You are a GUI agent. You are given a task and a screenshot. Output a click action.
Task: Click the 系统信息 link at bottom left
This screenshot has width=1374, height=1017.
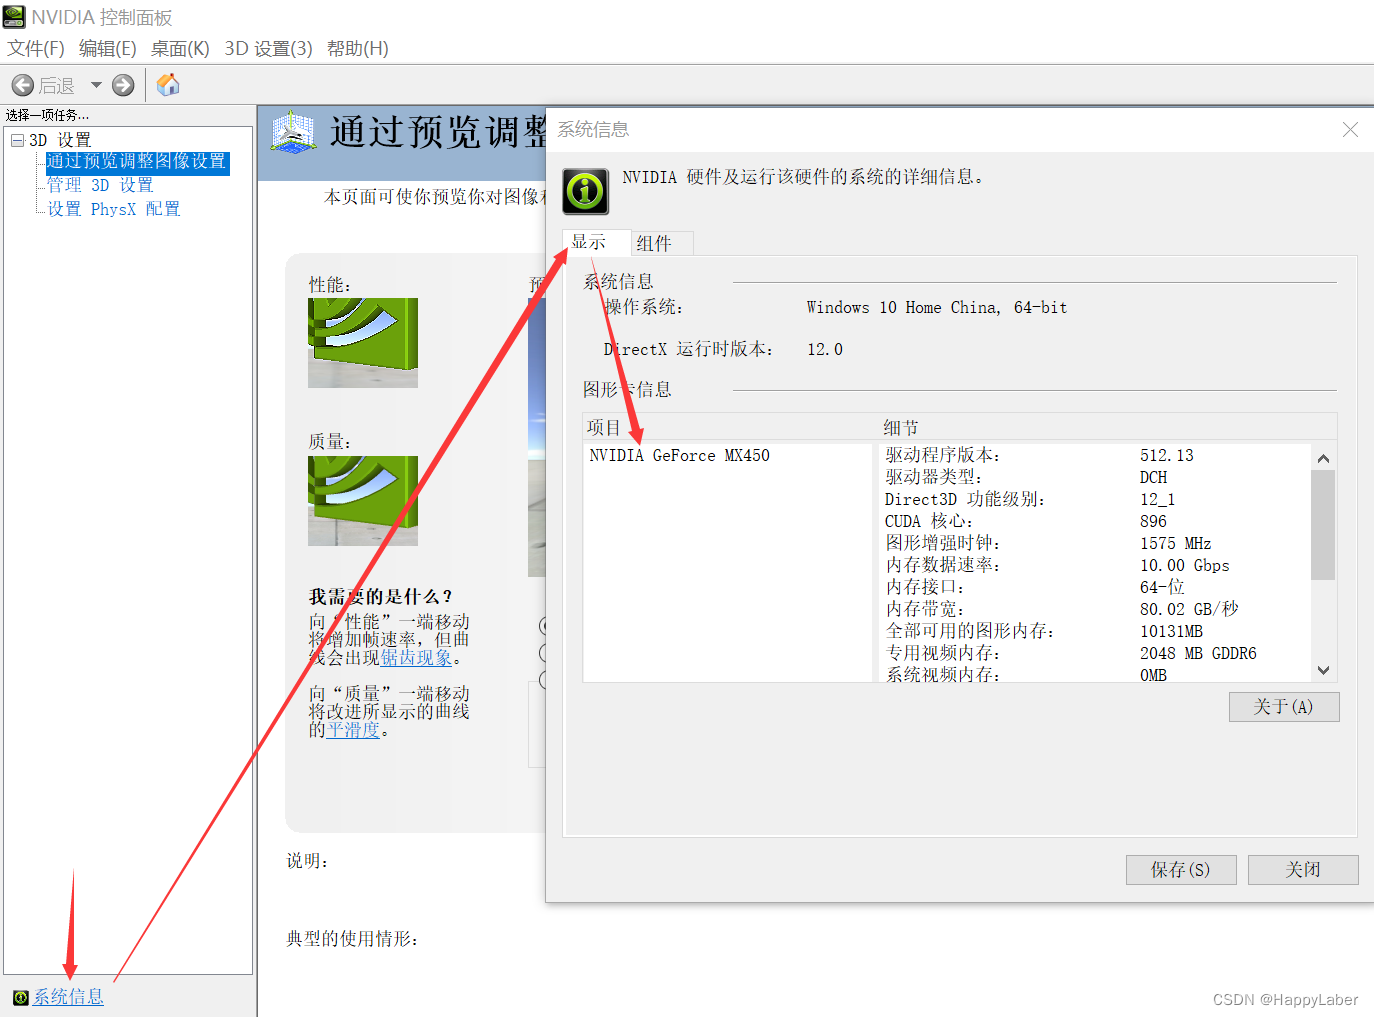click(x=68, y=997)
